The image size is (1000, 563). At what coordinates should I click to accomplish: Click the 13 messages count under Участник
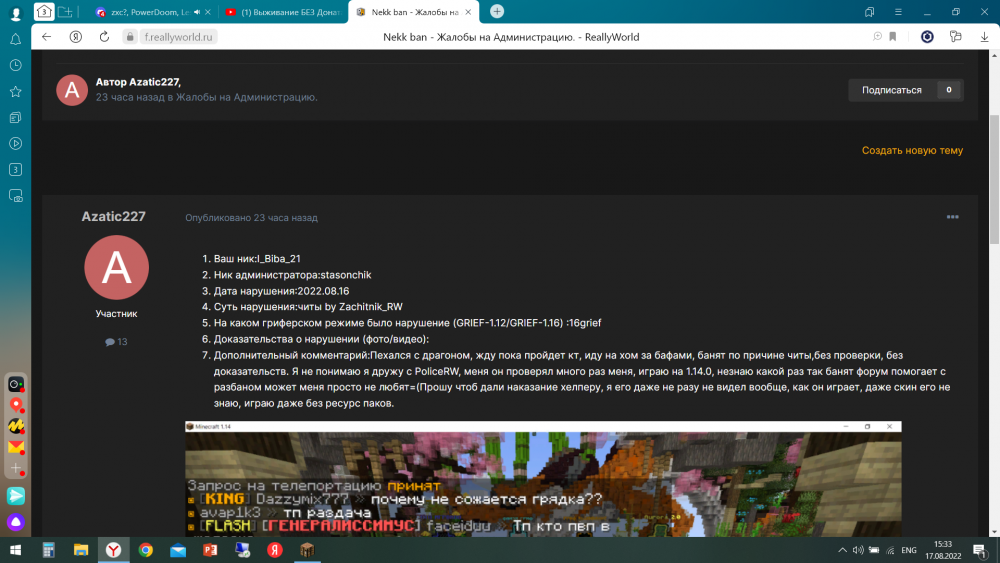[x=116, y=342]
